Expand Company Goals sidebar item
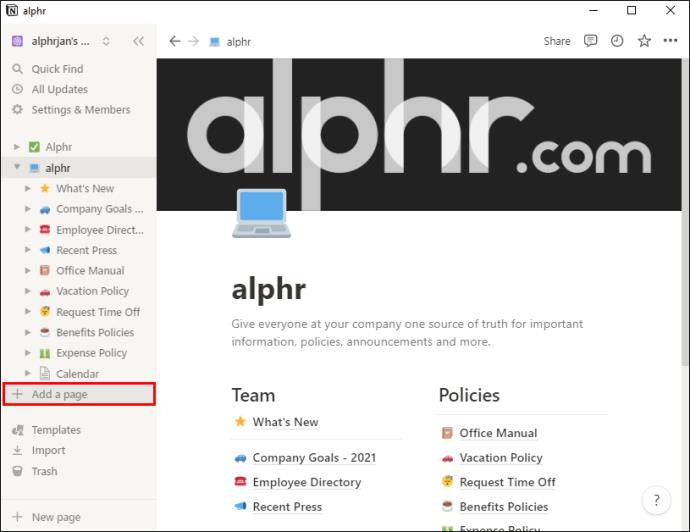690x532 pixels. 27,209
